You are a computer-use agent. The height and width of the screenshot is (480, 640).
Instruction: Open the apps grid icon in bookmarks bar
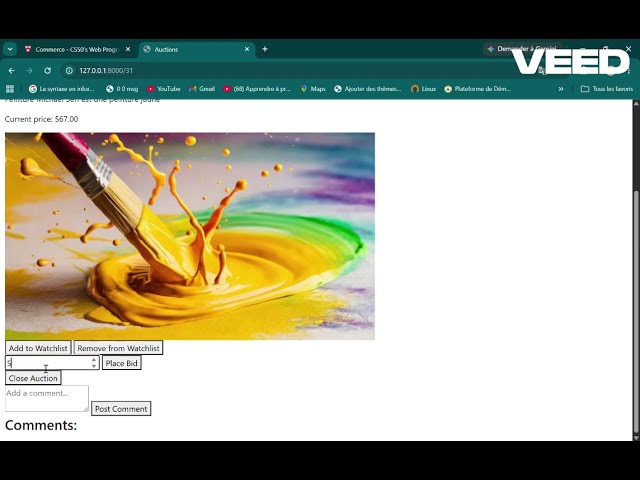click(x=10, y=89)
